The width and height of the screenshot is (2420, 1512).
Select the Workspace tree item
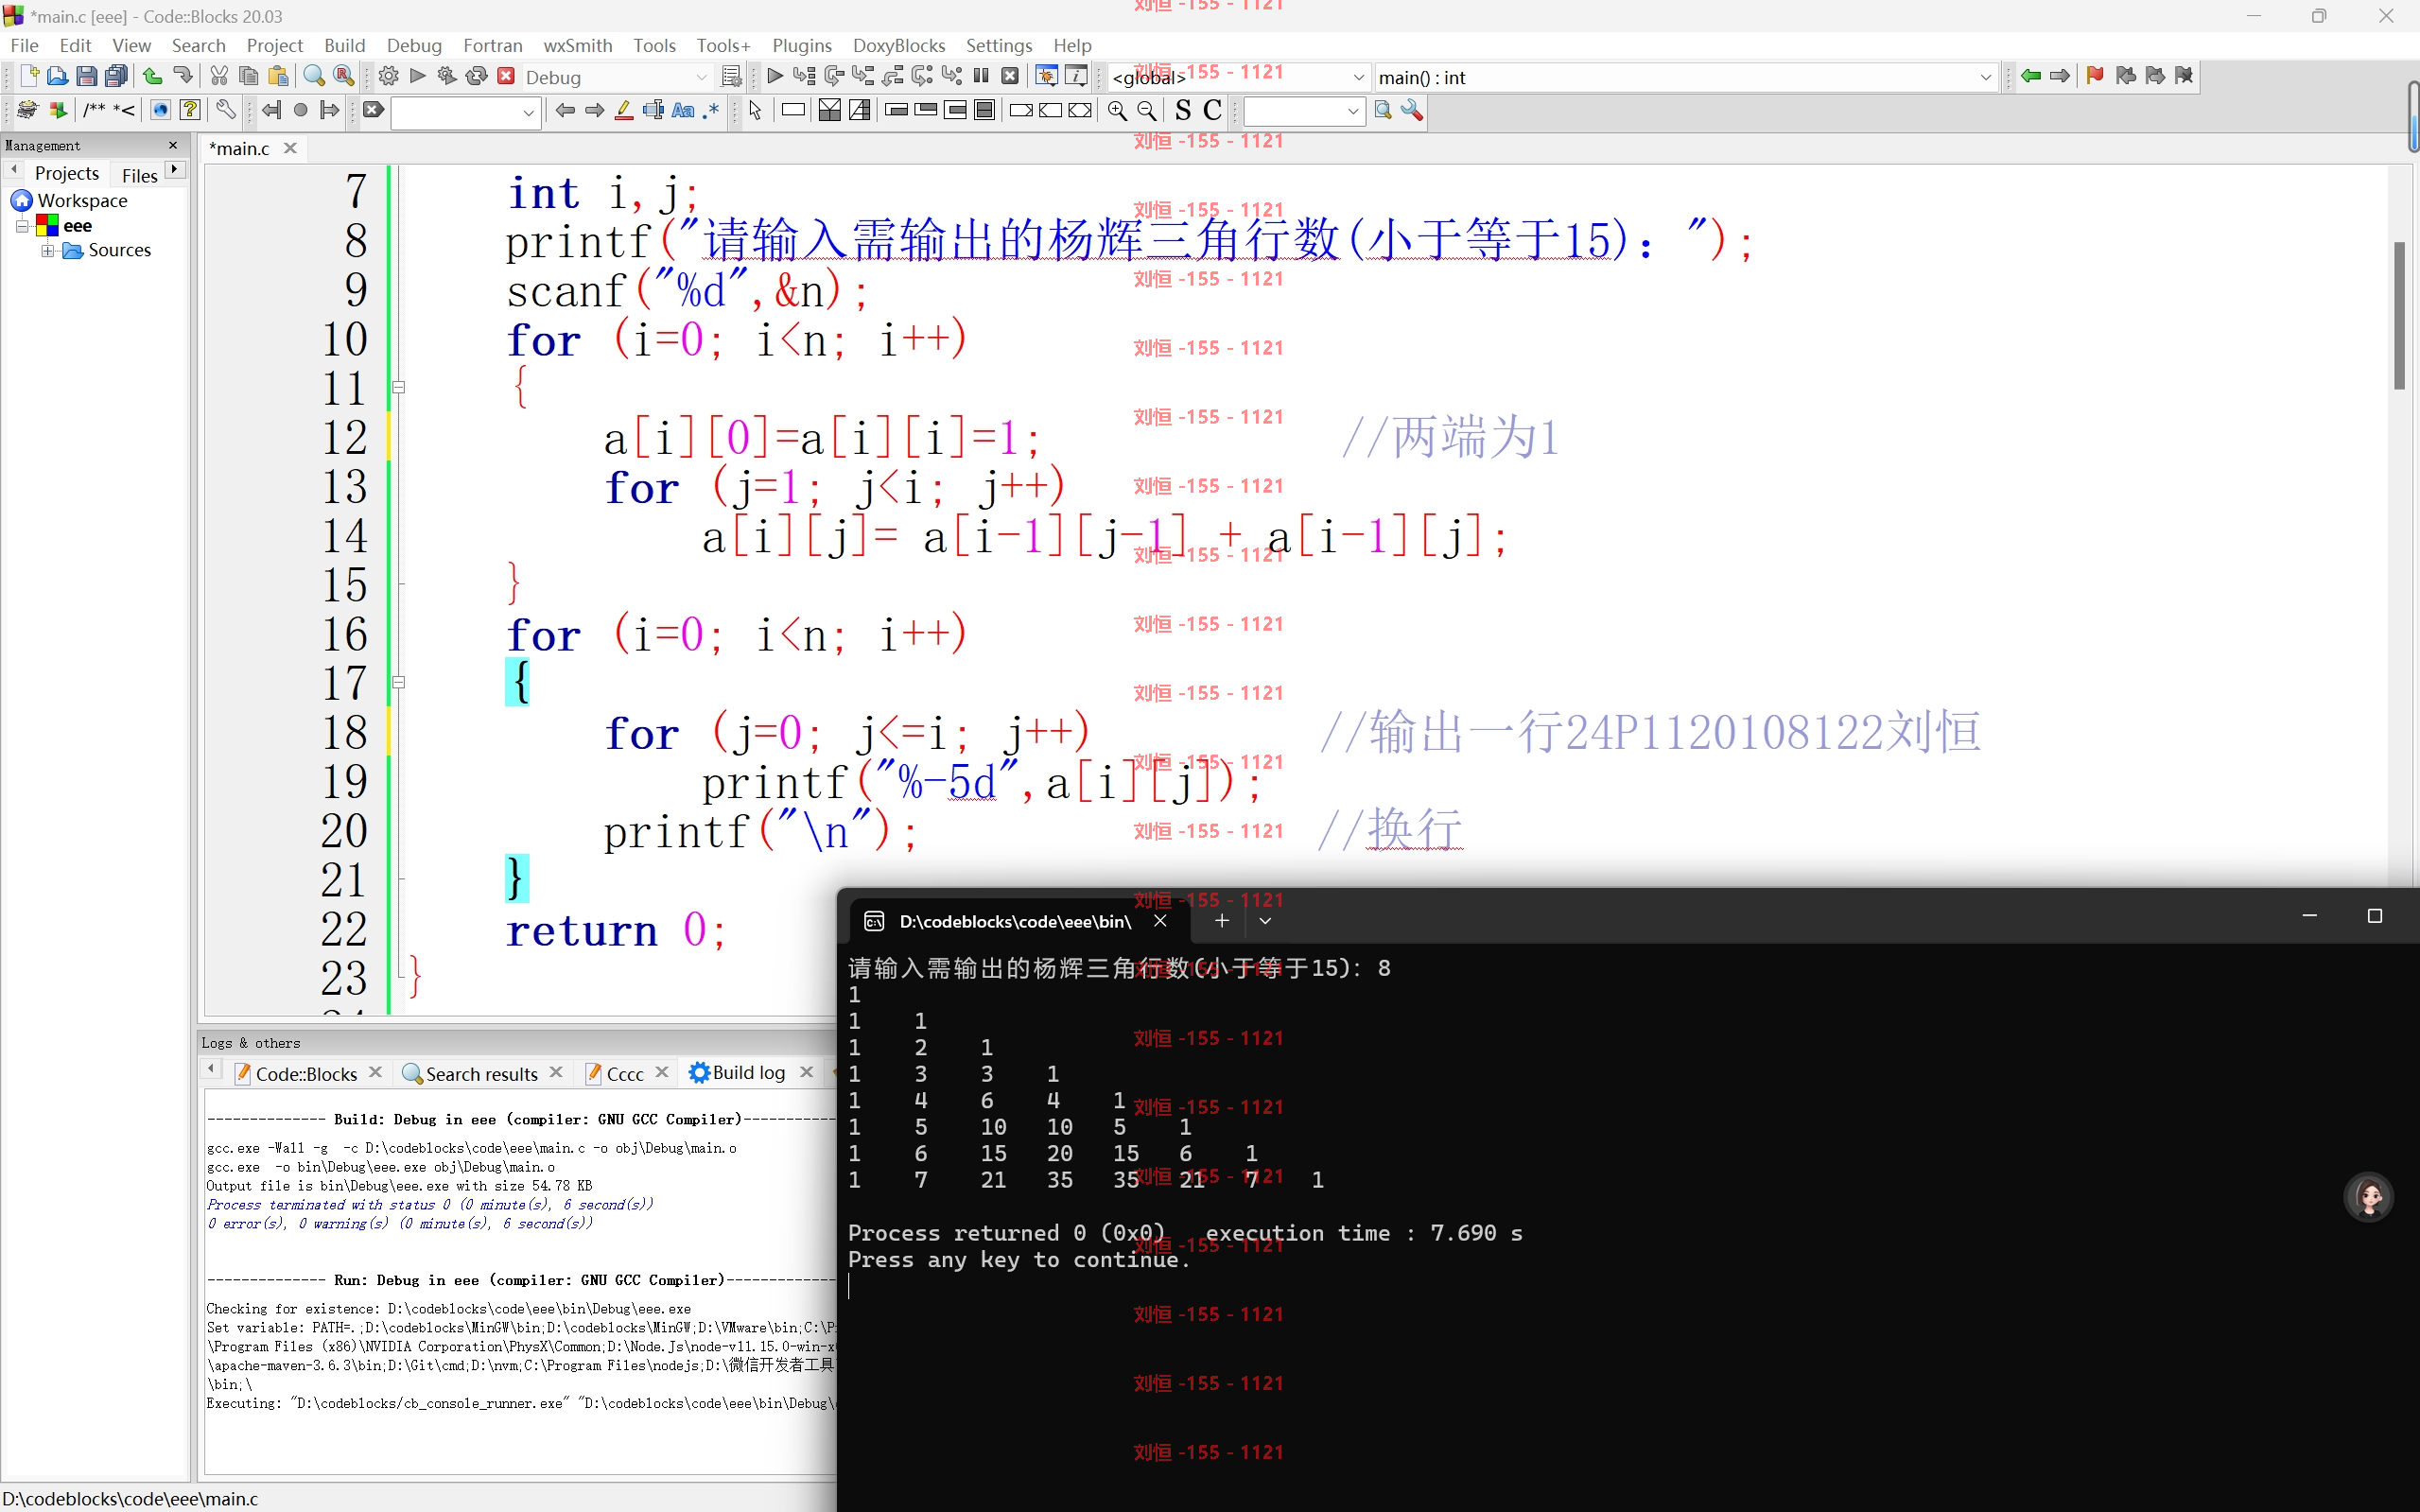pyautogui.click(x=70, y=201)
